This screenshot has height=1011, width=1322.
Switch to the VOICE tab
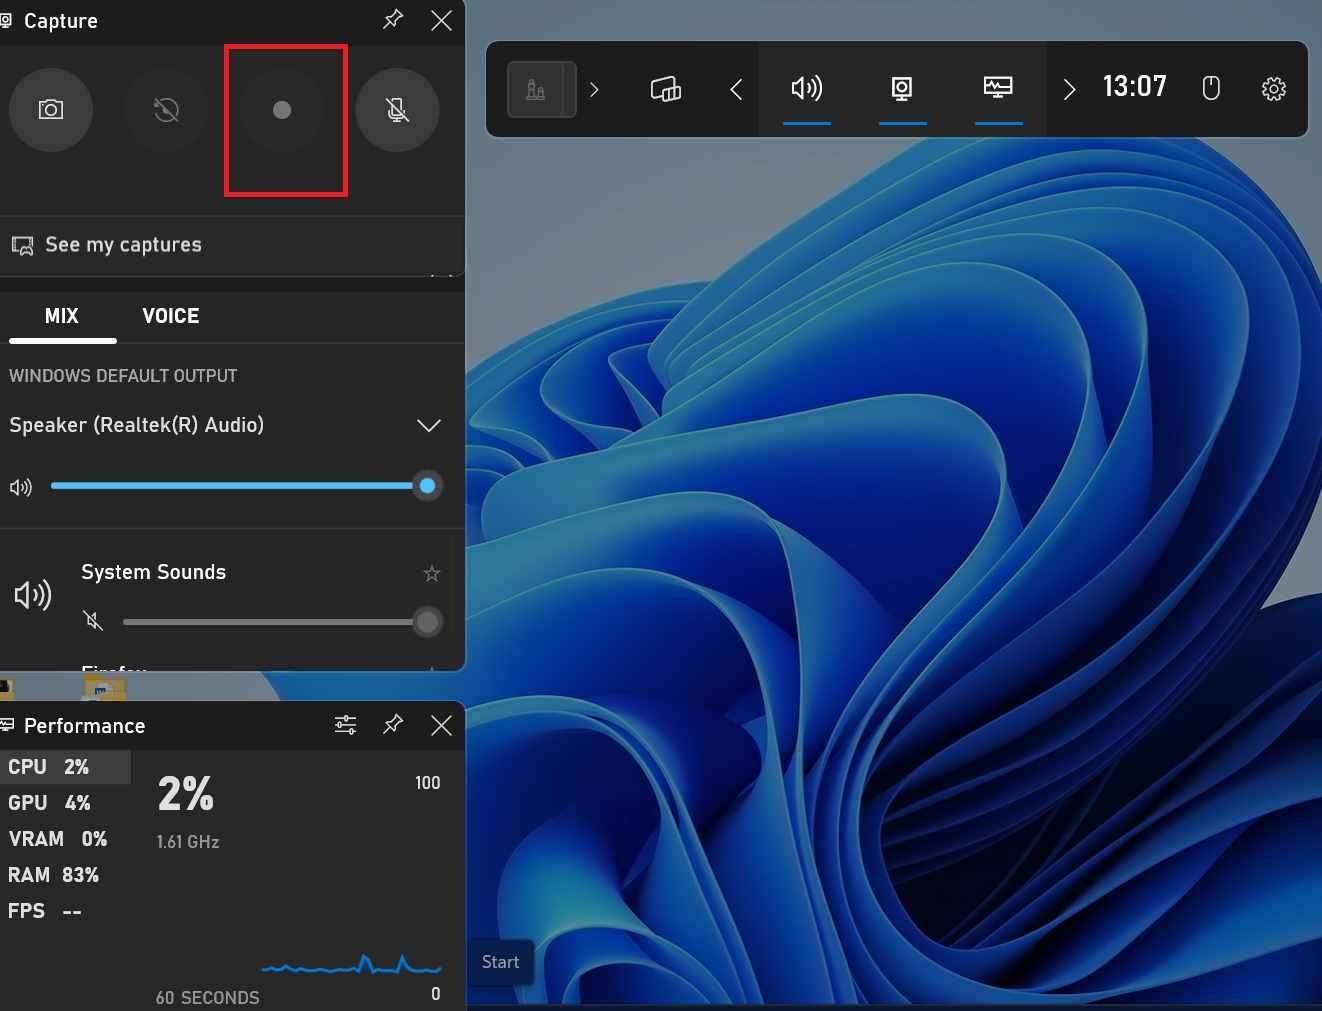coord(171,316)
